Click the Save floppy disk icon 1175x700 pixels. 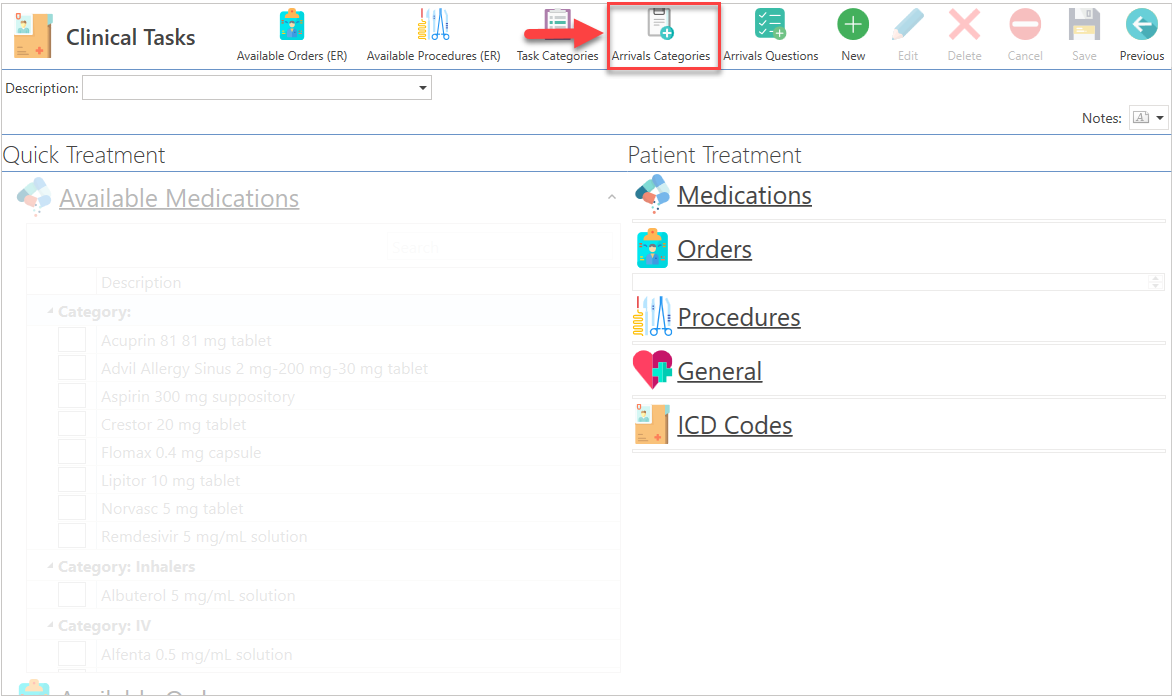pyautogui.click(x=1084, y=25)
